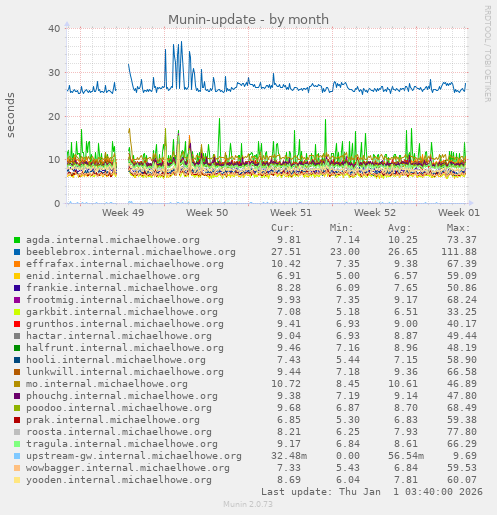Screen dimensions: 497x515
Task: Select the upstream-gw.internal.michaelhowe.org label
Action: click(134, 456)
